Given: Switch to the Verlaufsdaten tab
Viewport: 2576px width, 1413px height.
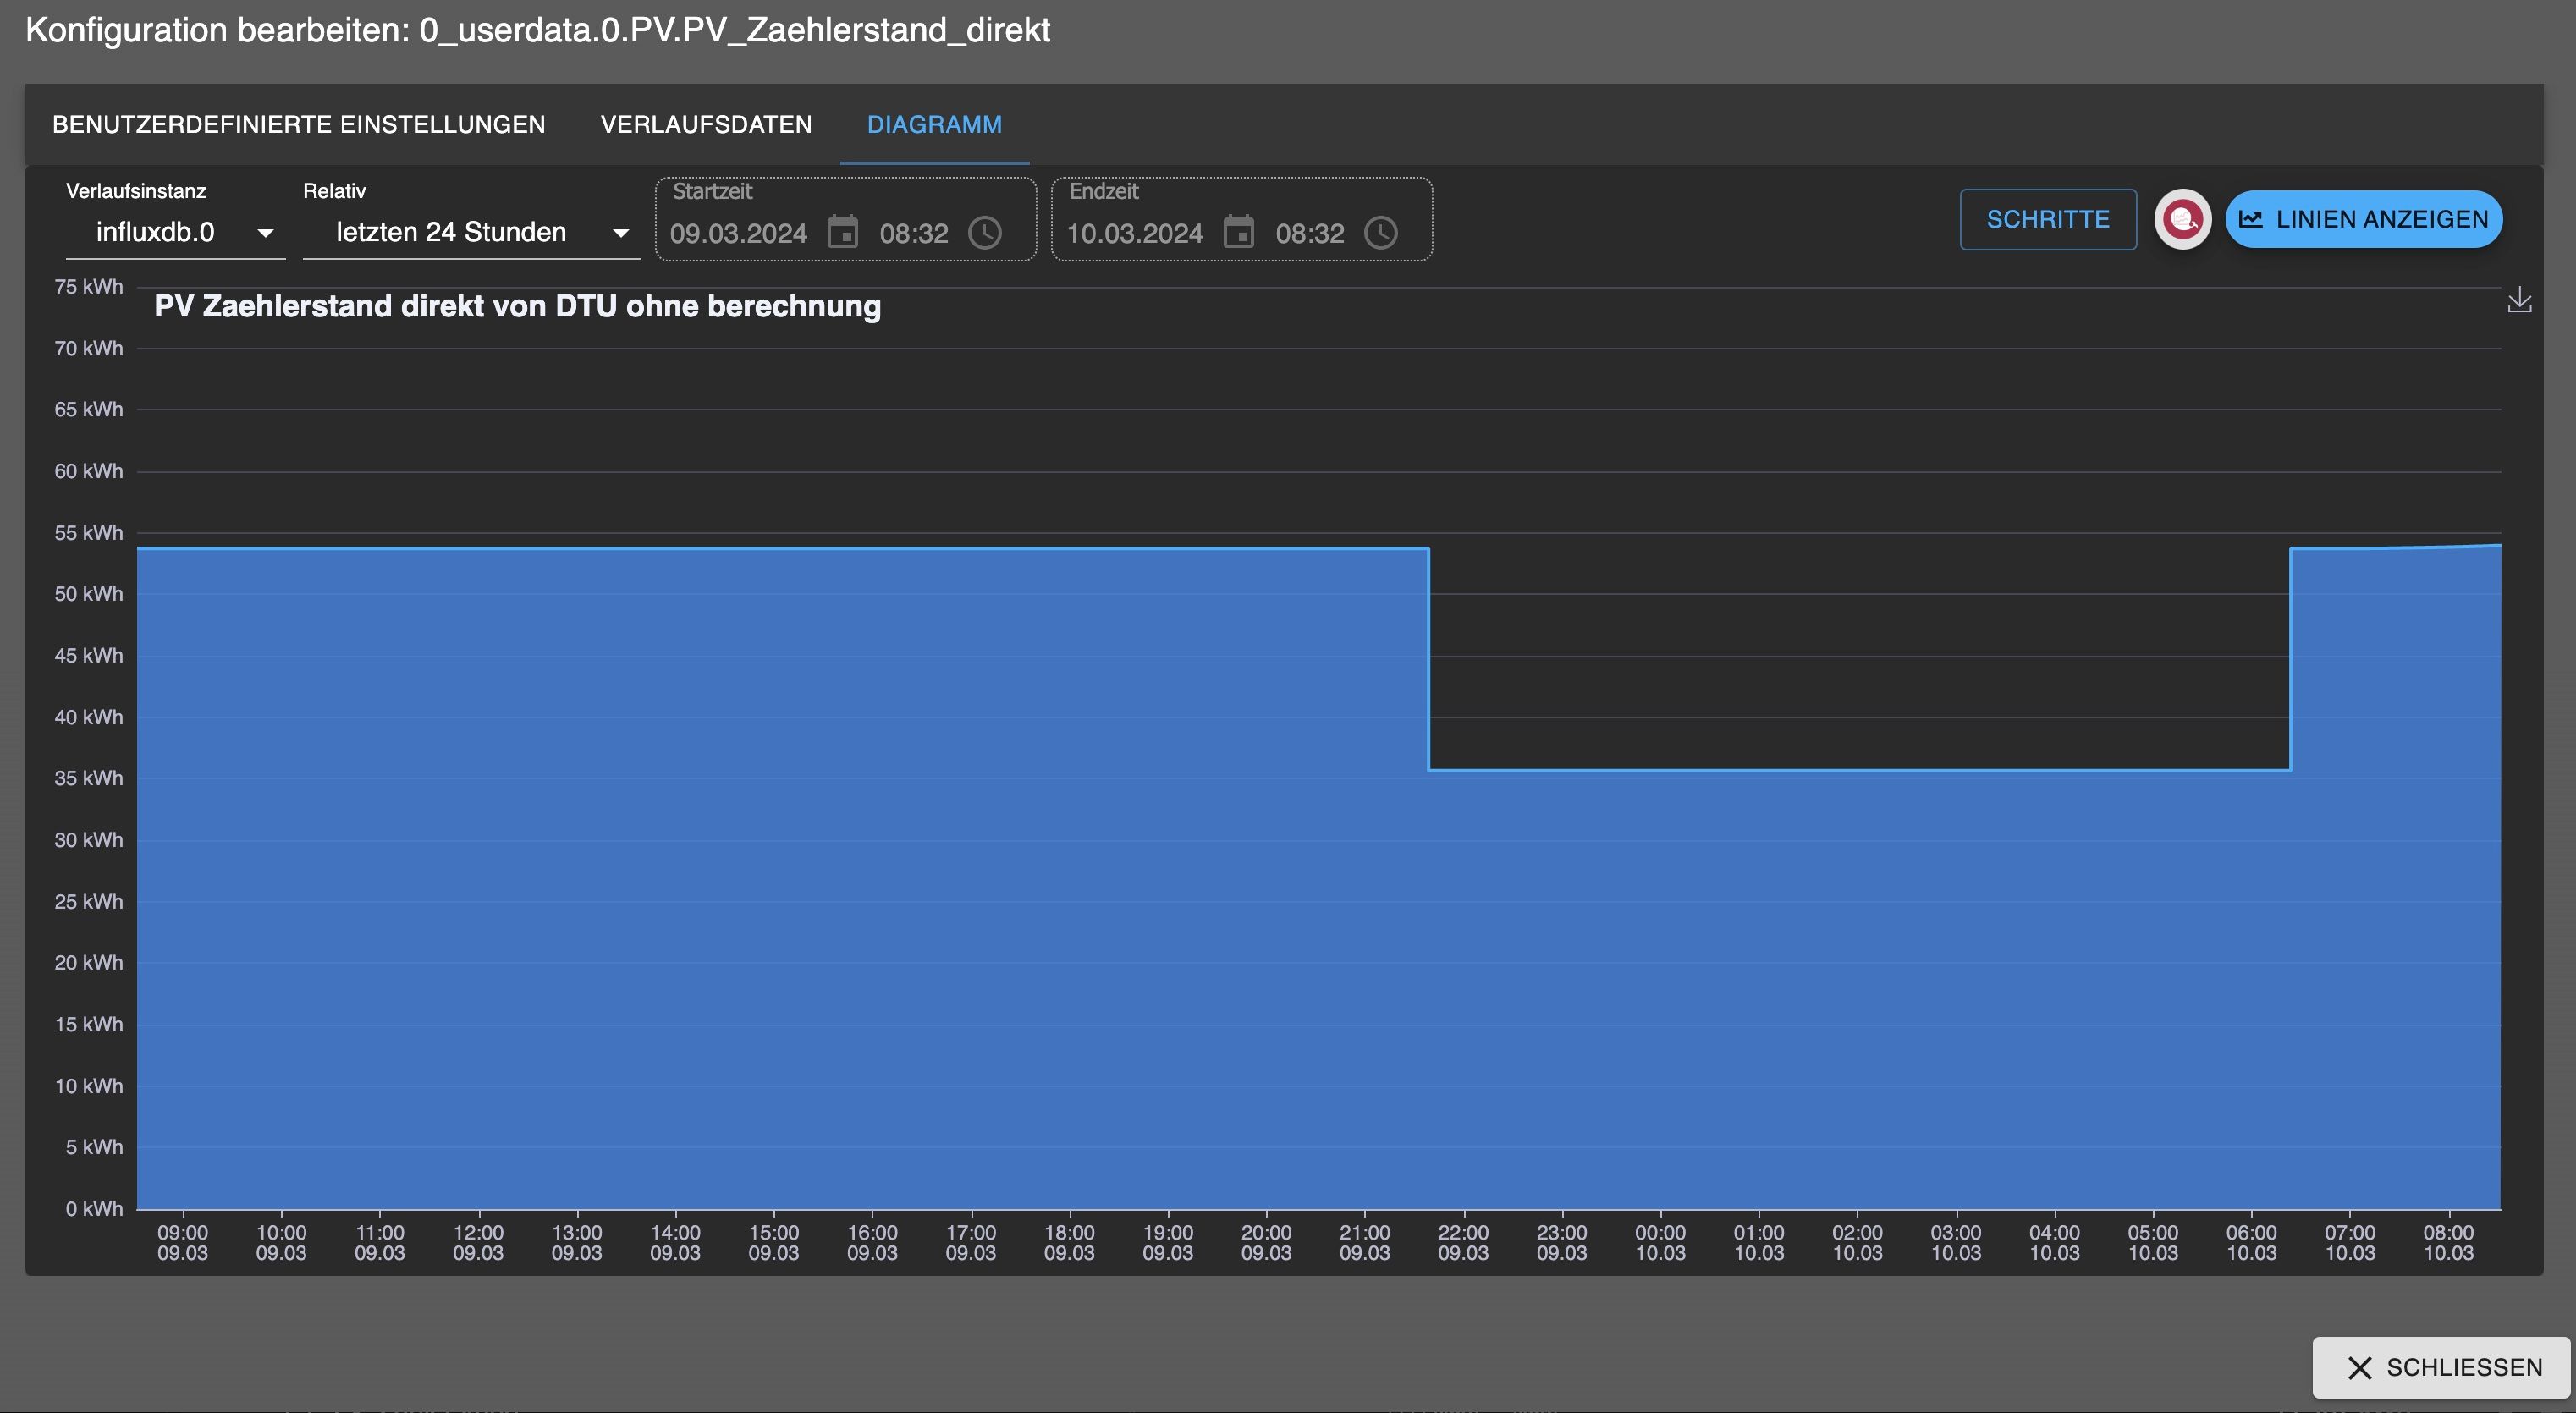Looking at the screenshot, I should pyautogui.click(x=706, y=125).
